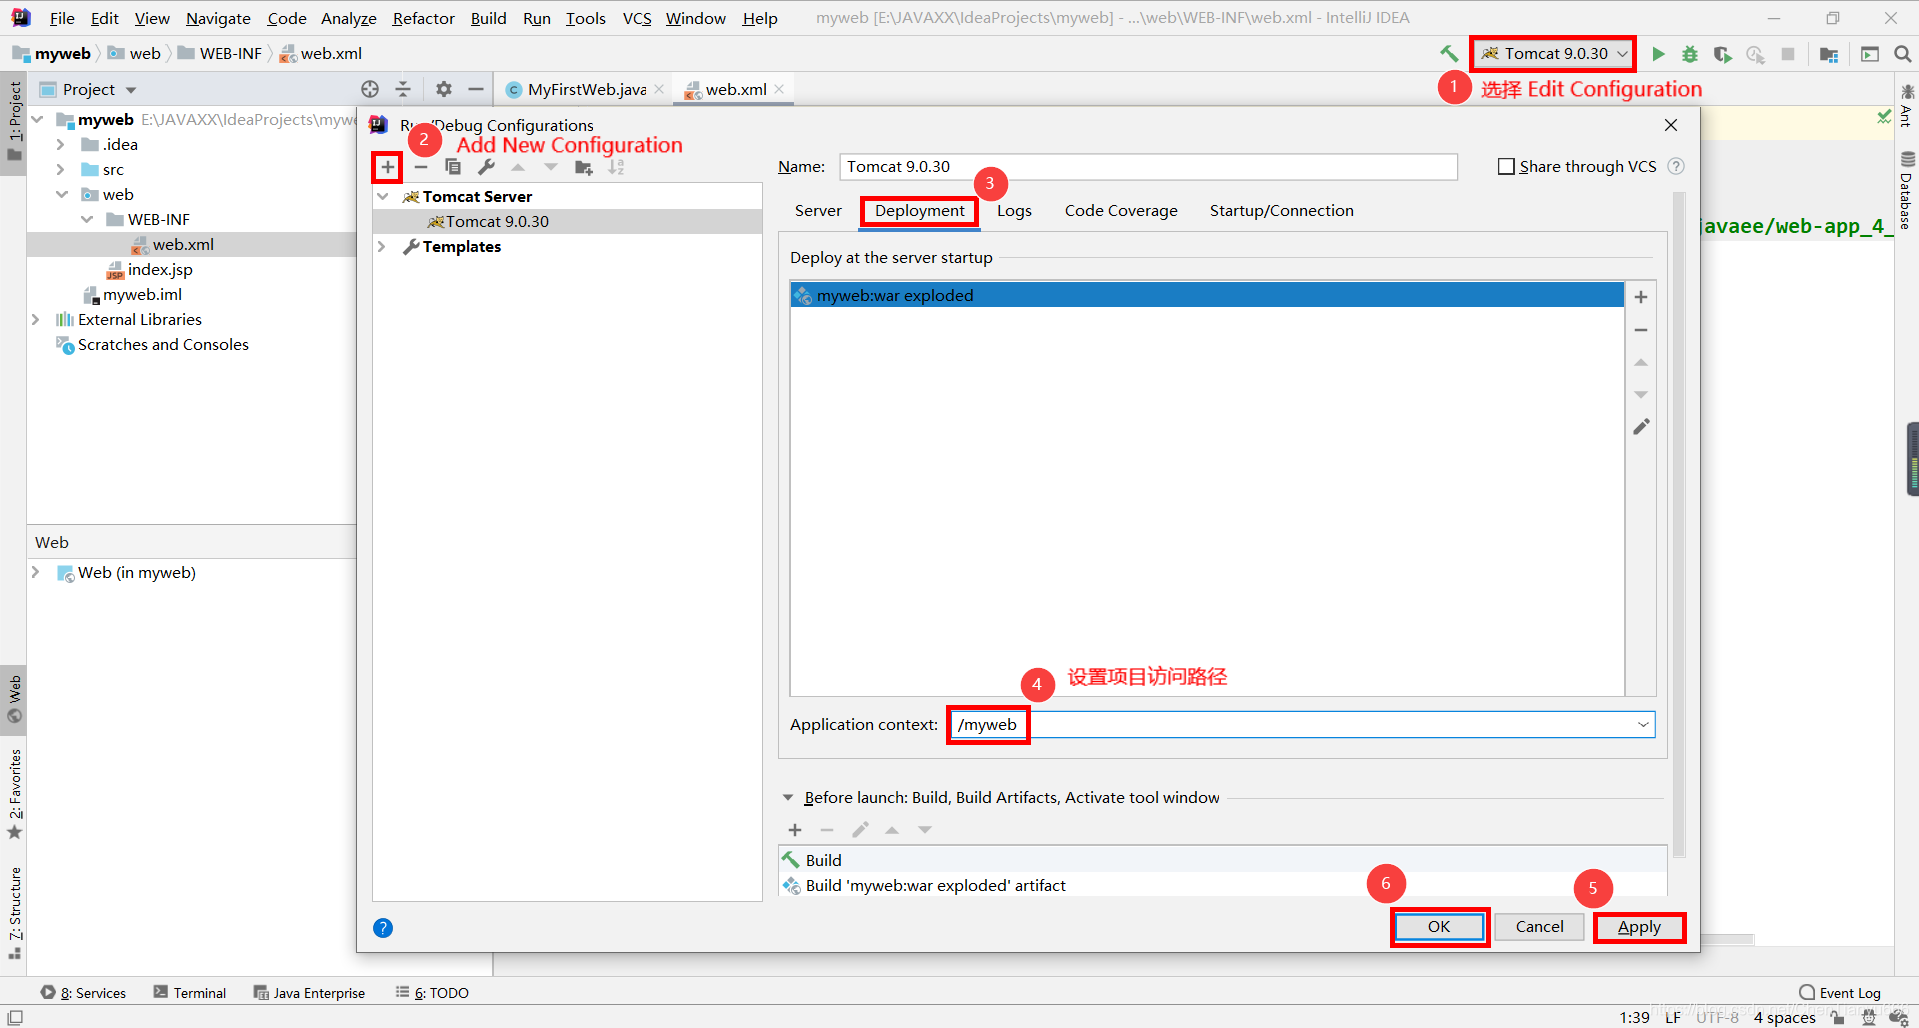Add deployment artifact plus icon

tap(1641, 297)
